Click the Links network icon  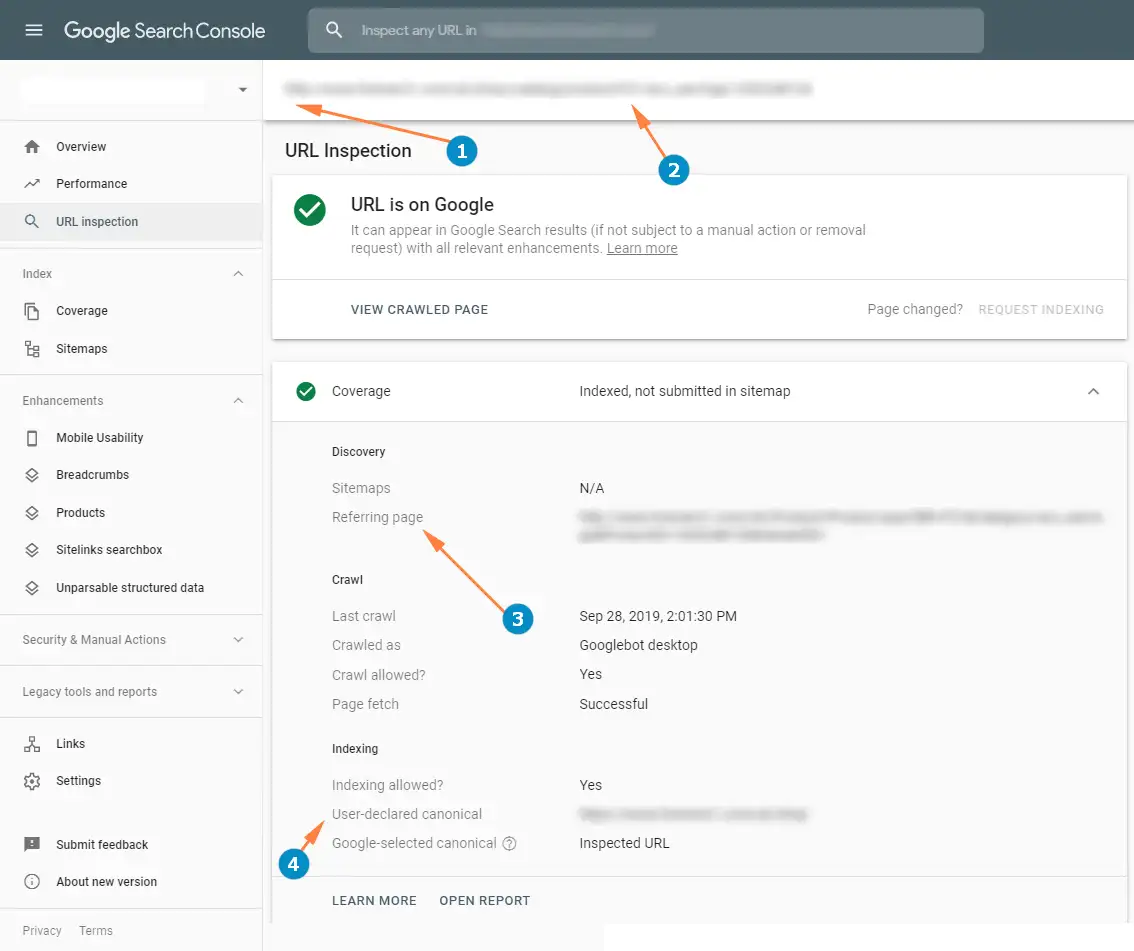click(x=32, y=744)
